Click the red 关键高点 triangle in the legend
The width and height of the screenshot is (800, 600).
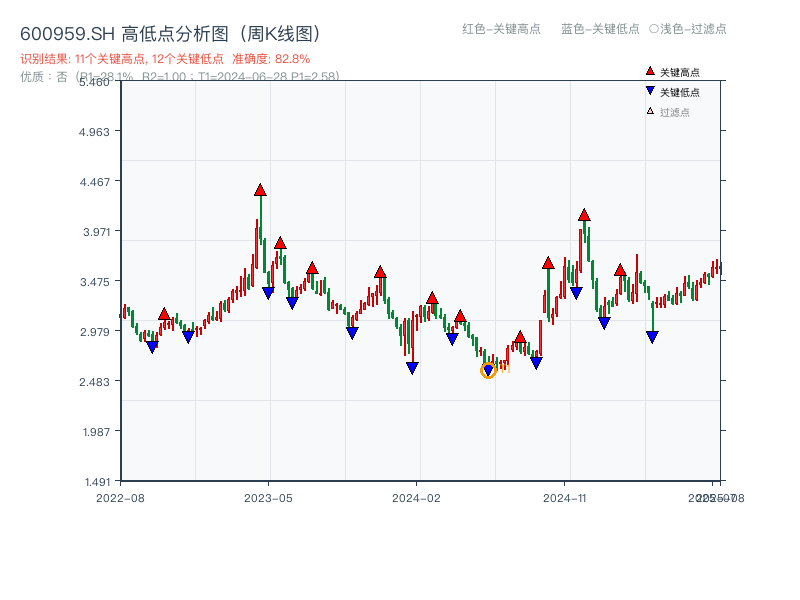click(x=650, y=71)
